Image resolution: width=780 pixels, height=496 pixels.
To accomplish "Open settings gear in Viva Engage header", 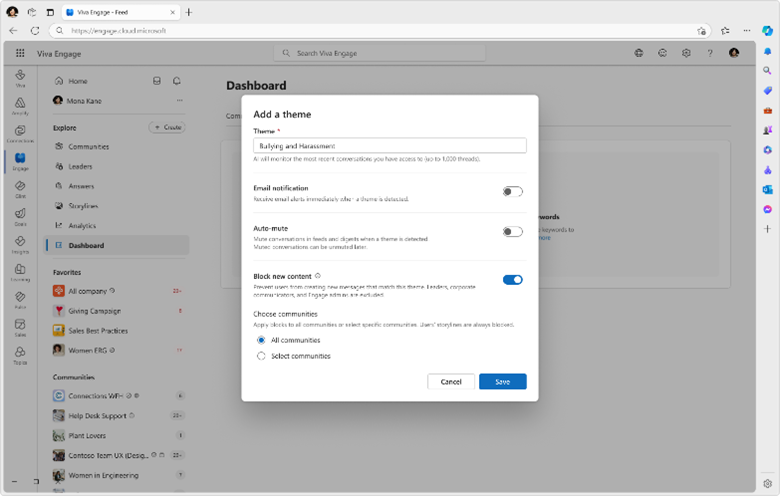I will (686, 53).
